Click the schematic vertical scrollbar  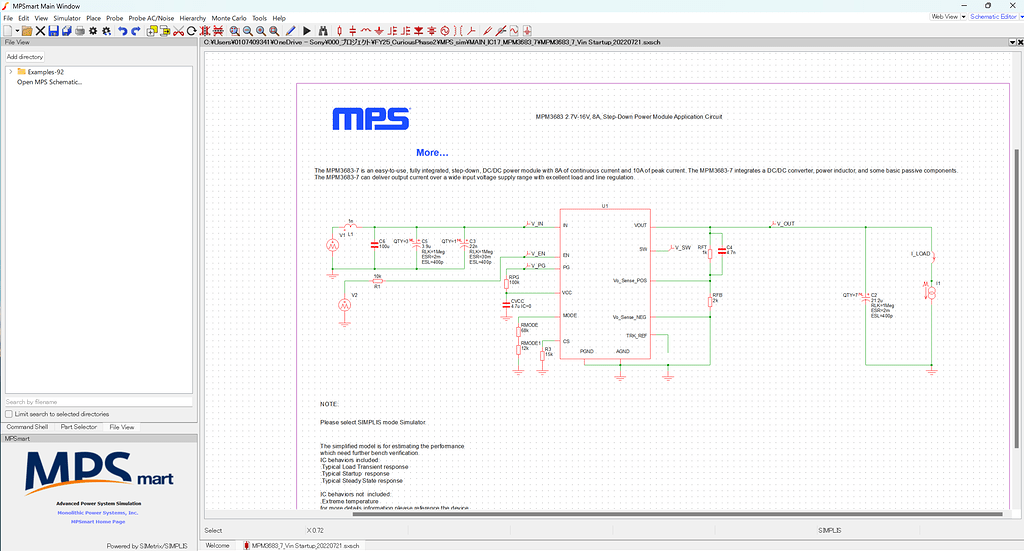1016,299
